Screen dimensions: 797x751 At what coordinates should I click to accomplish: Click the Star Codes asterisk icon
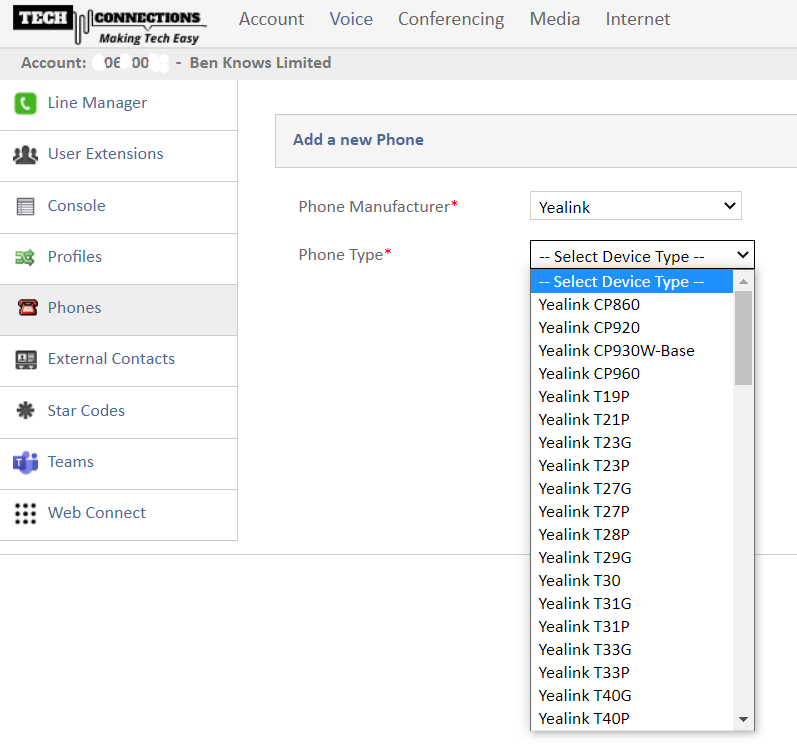[25, 411]
